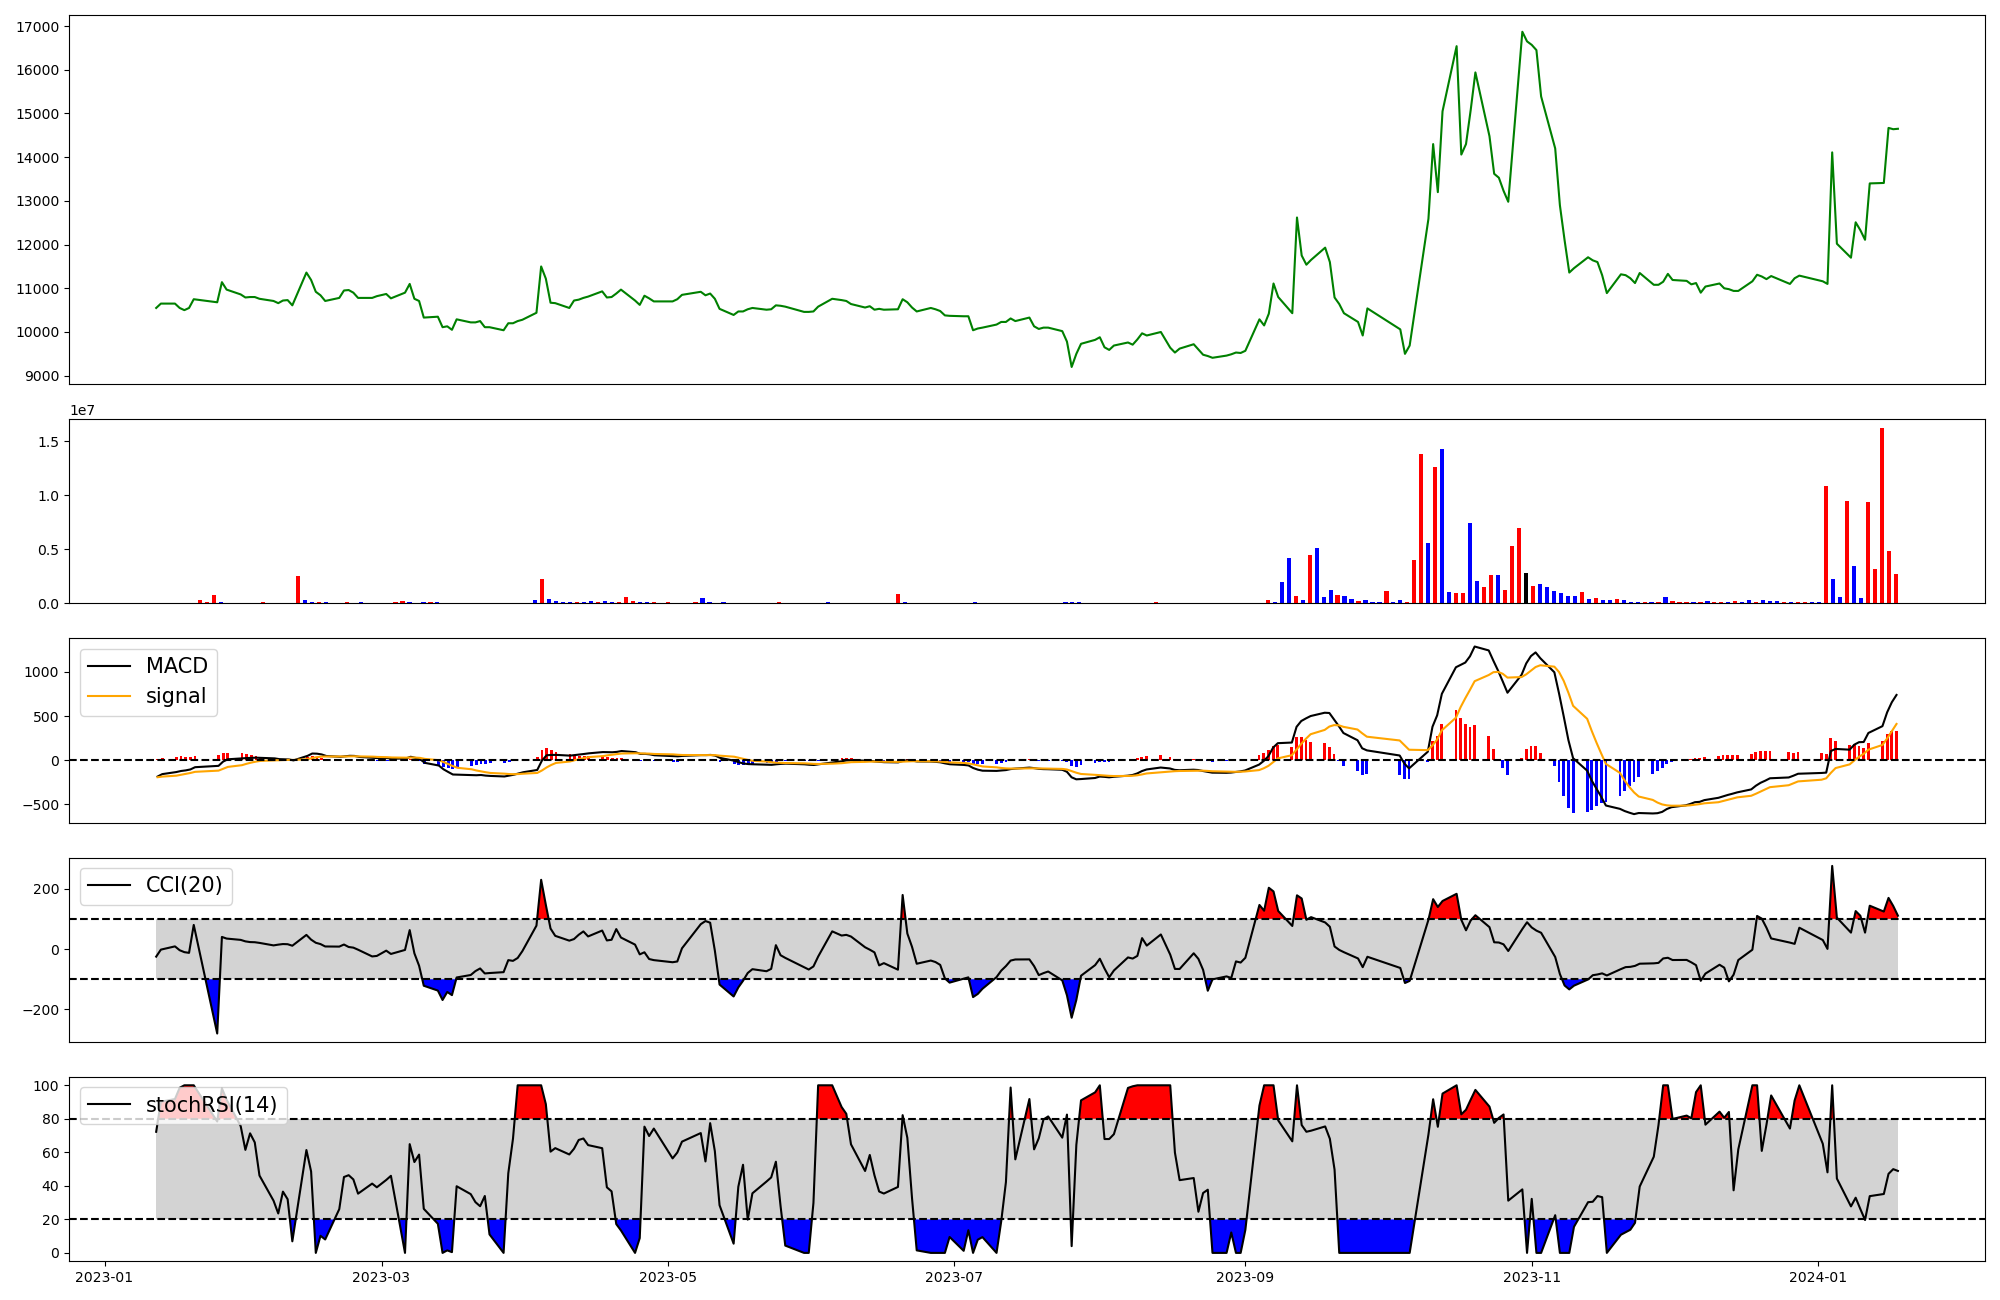Click the tallest blue volume bar
Viewport: 2000px width, 1300px height.
pos(1442,525)
